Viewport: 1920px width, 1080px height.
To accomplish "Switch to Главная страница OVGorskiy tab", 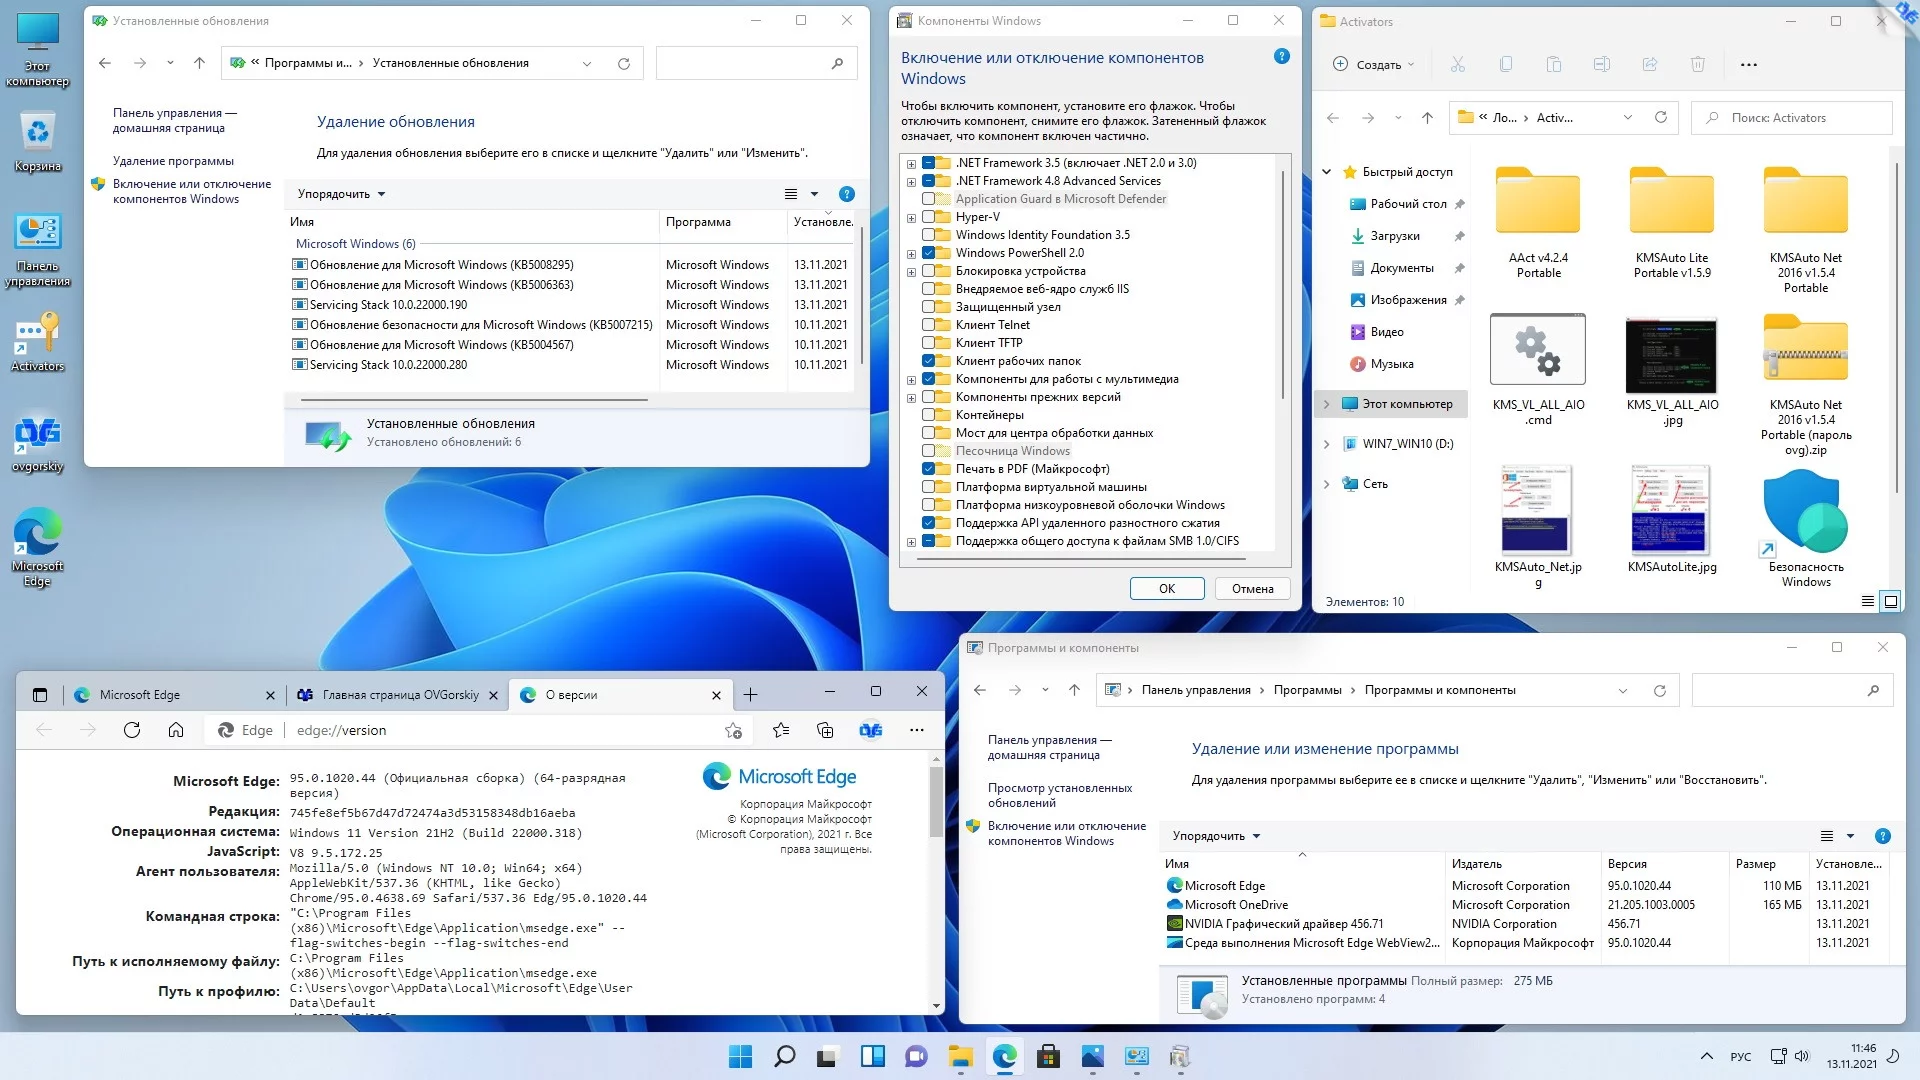I will click(400, 695).
